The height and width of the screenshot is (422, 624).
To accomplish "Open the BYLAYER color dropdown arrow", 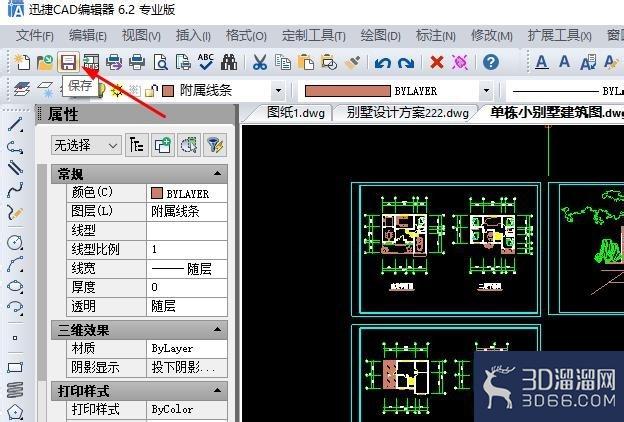I will (x=486, y=91).
